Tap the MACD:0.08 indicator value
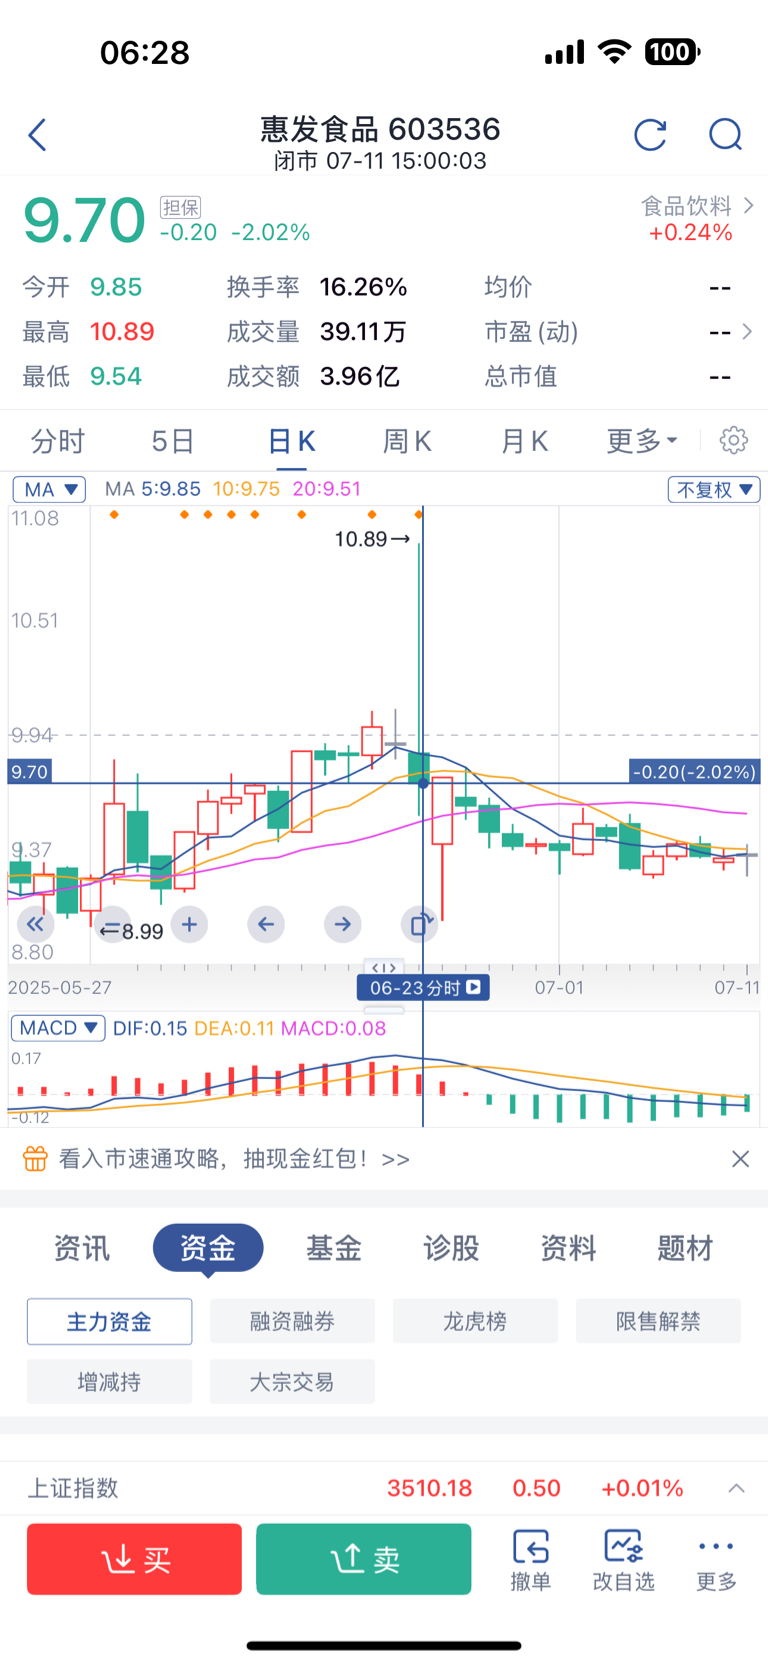768x1665 pixels. pos(334,1028)
